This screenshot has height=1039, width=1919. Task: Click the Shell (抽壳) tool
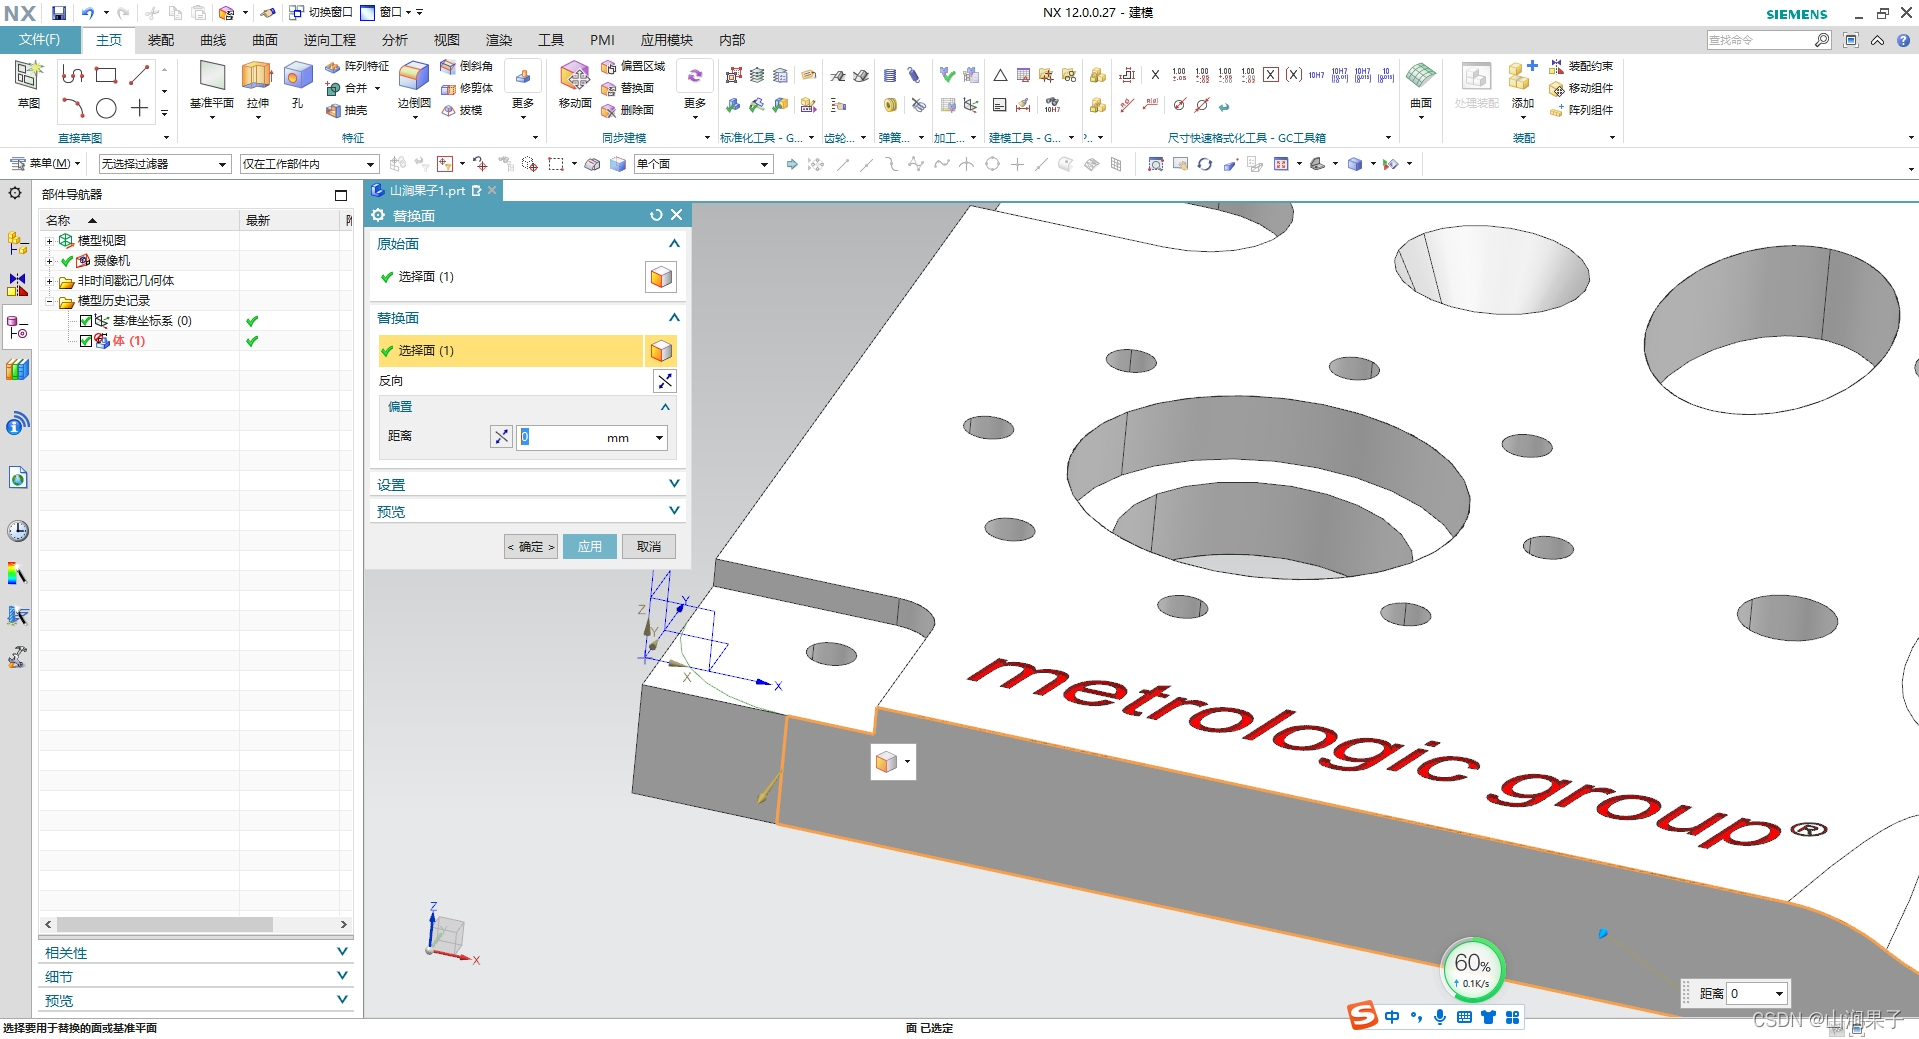coord(347,110)
